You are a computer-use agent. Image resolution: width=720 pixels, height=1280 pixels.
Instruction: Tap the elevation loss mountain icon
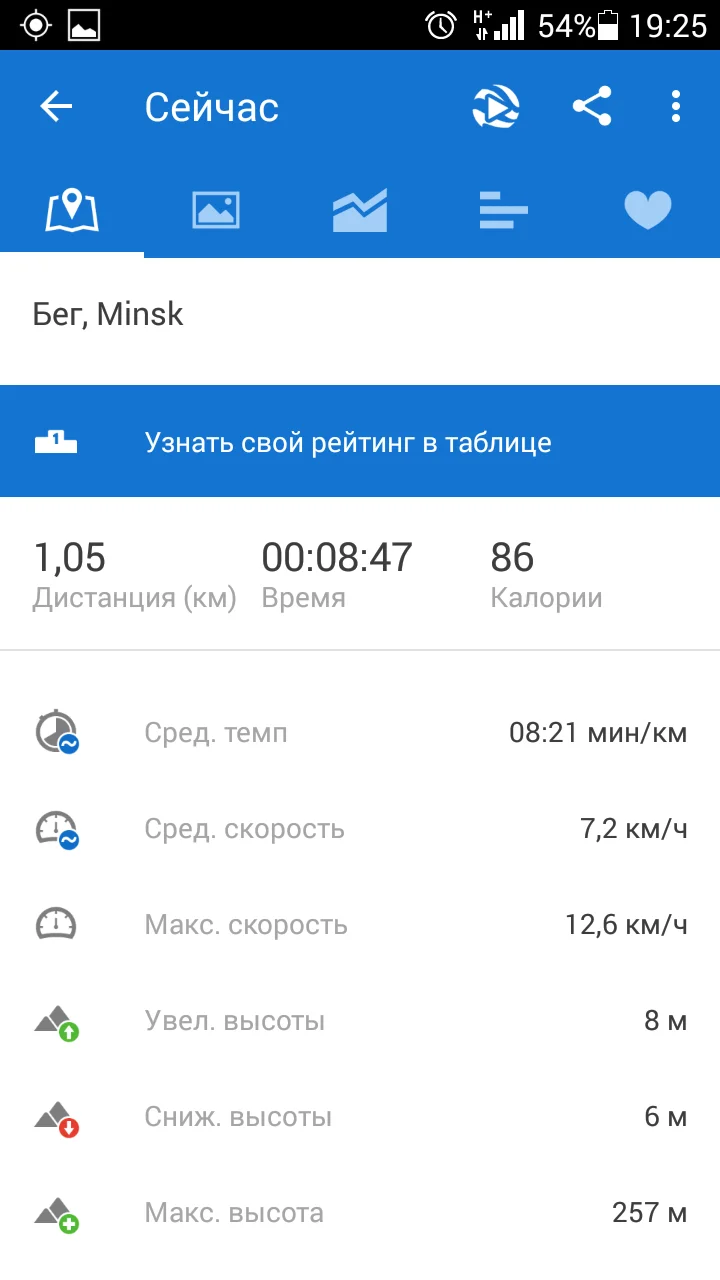click(x=57, y=1117)
